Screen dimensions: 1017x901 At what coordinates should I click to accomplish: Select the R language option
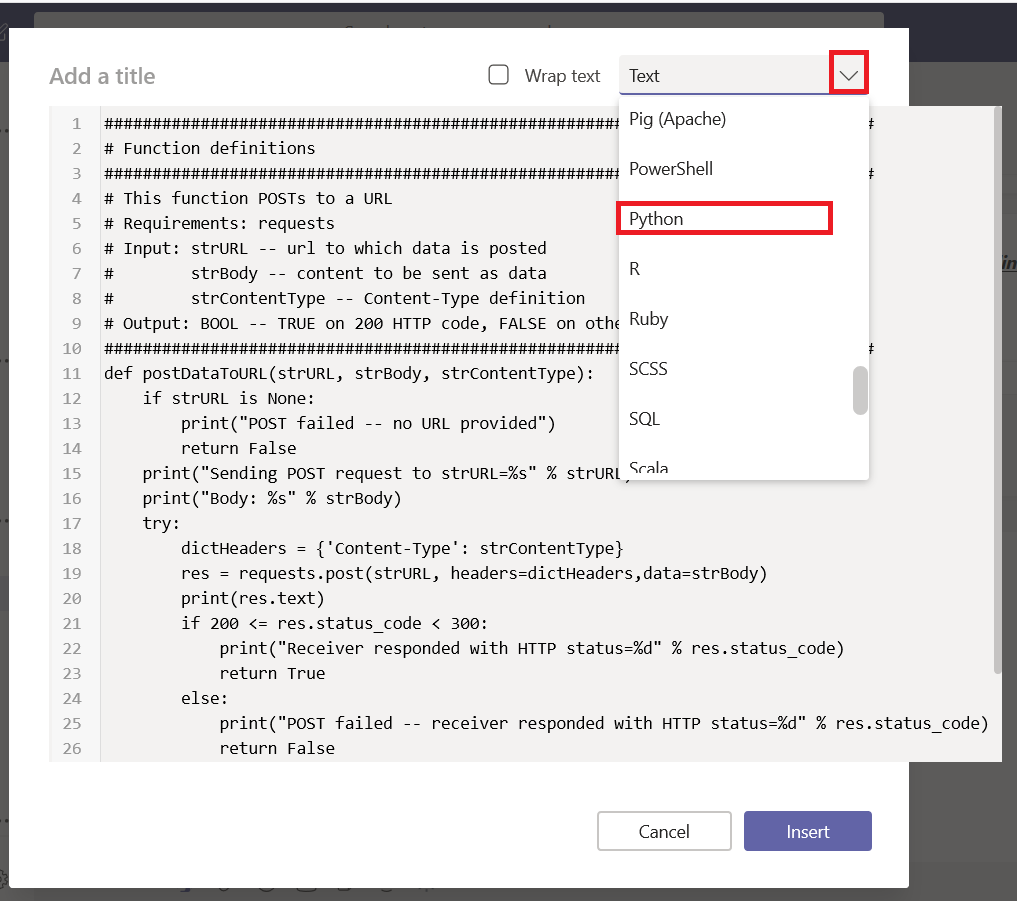point(635,269)
